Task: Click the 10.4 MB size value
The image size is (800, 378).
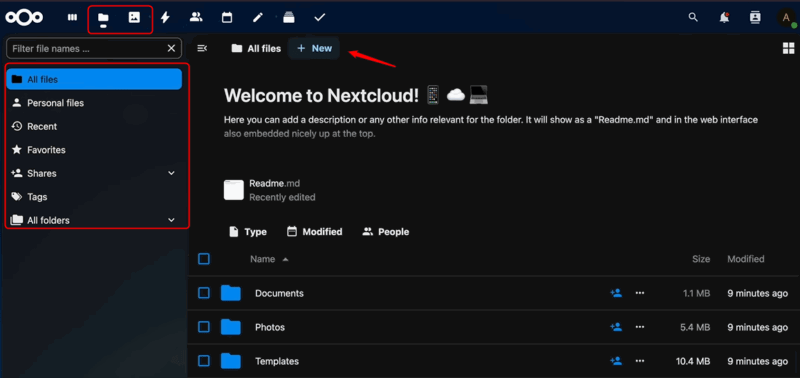Action: tap(693, 361)
